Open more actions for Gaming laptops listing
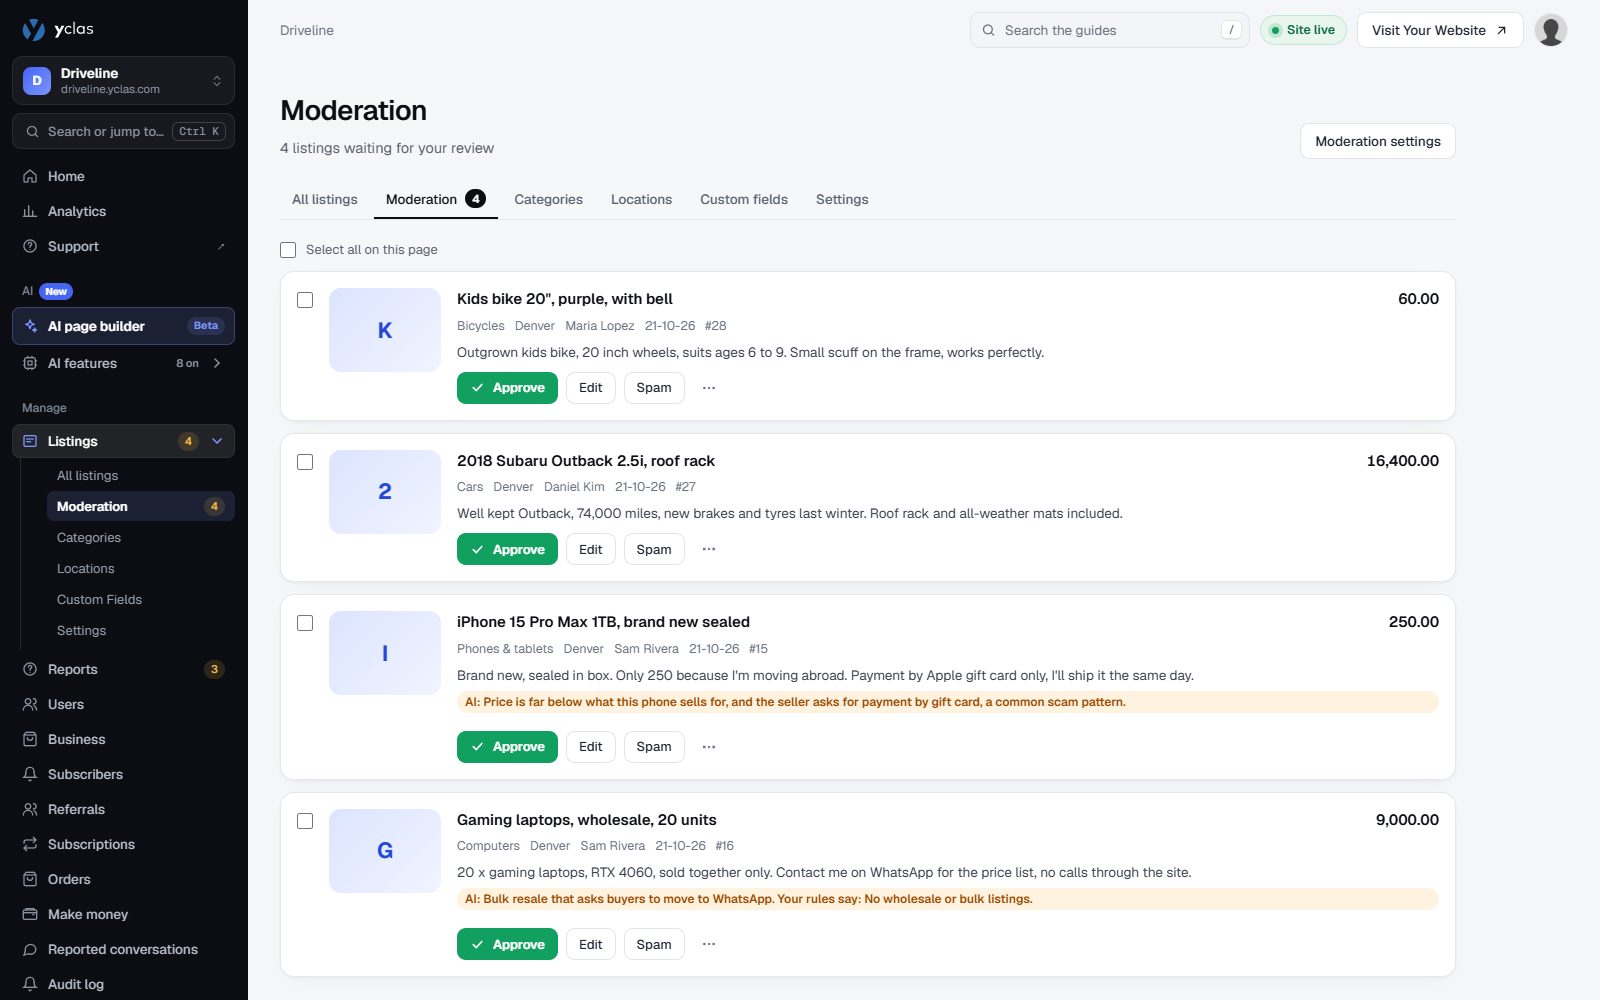 click(709, 944)
